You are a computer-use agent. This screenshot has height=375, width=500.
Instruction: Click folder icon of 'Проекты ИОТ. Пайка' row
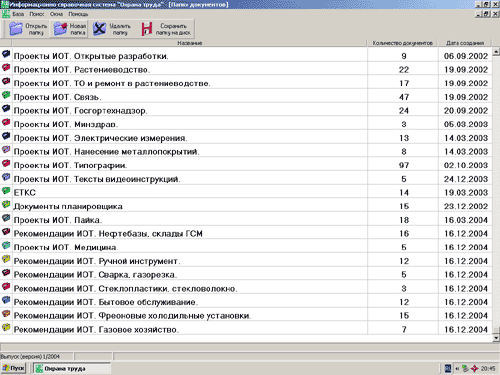6,218
